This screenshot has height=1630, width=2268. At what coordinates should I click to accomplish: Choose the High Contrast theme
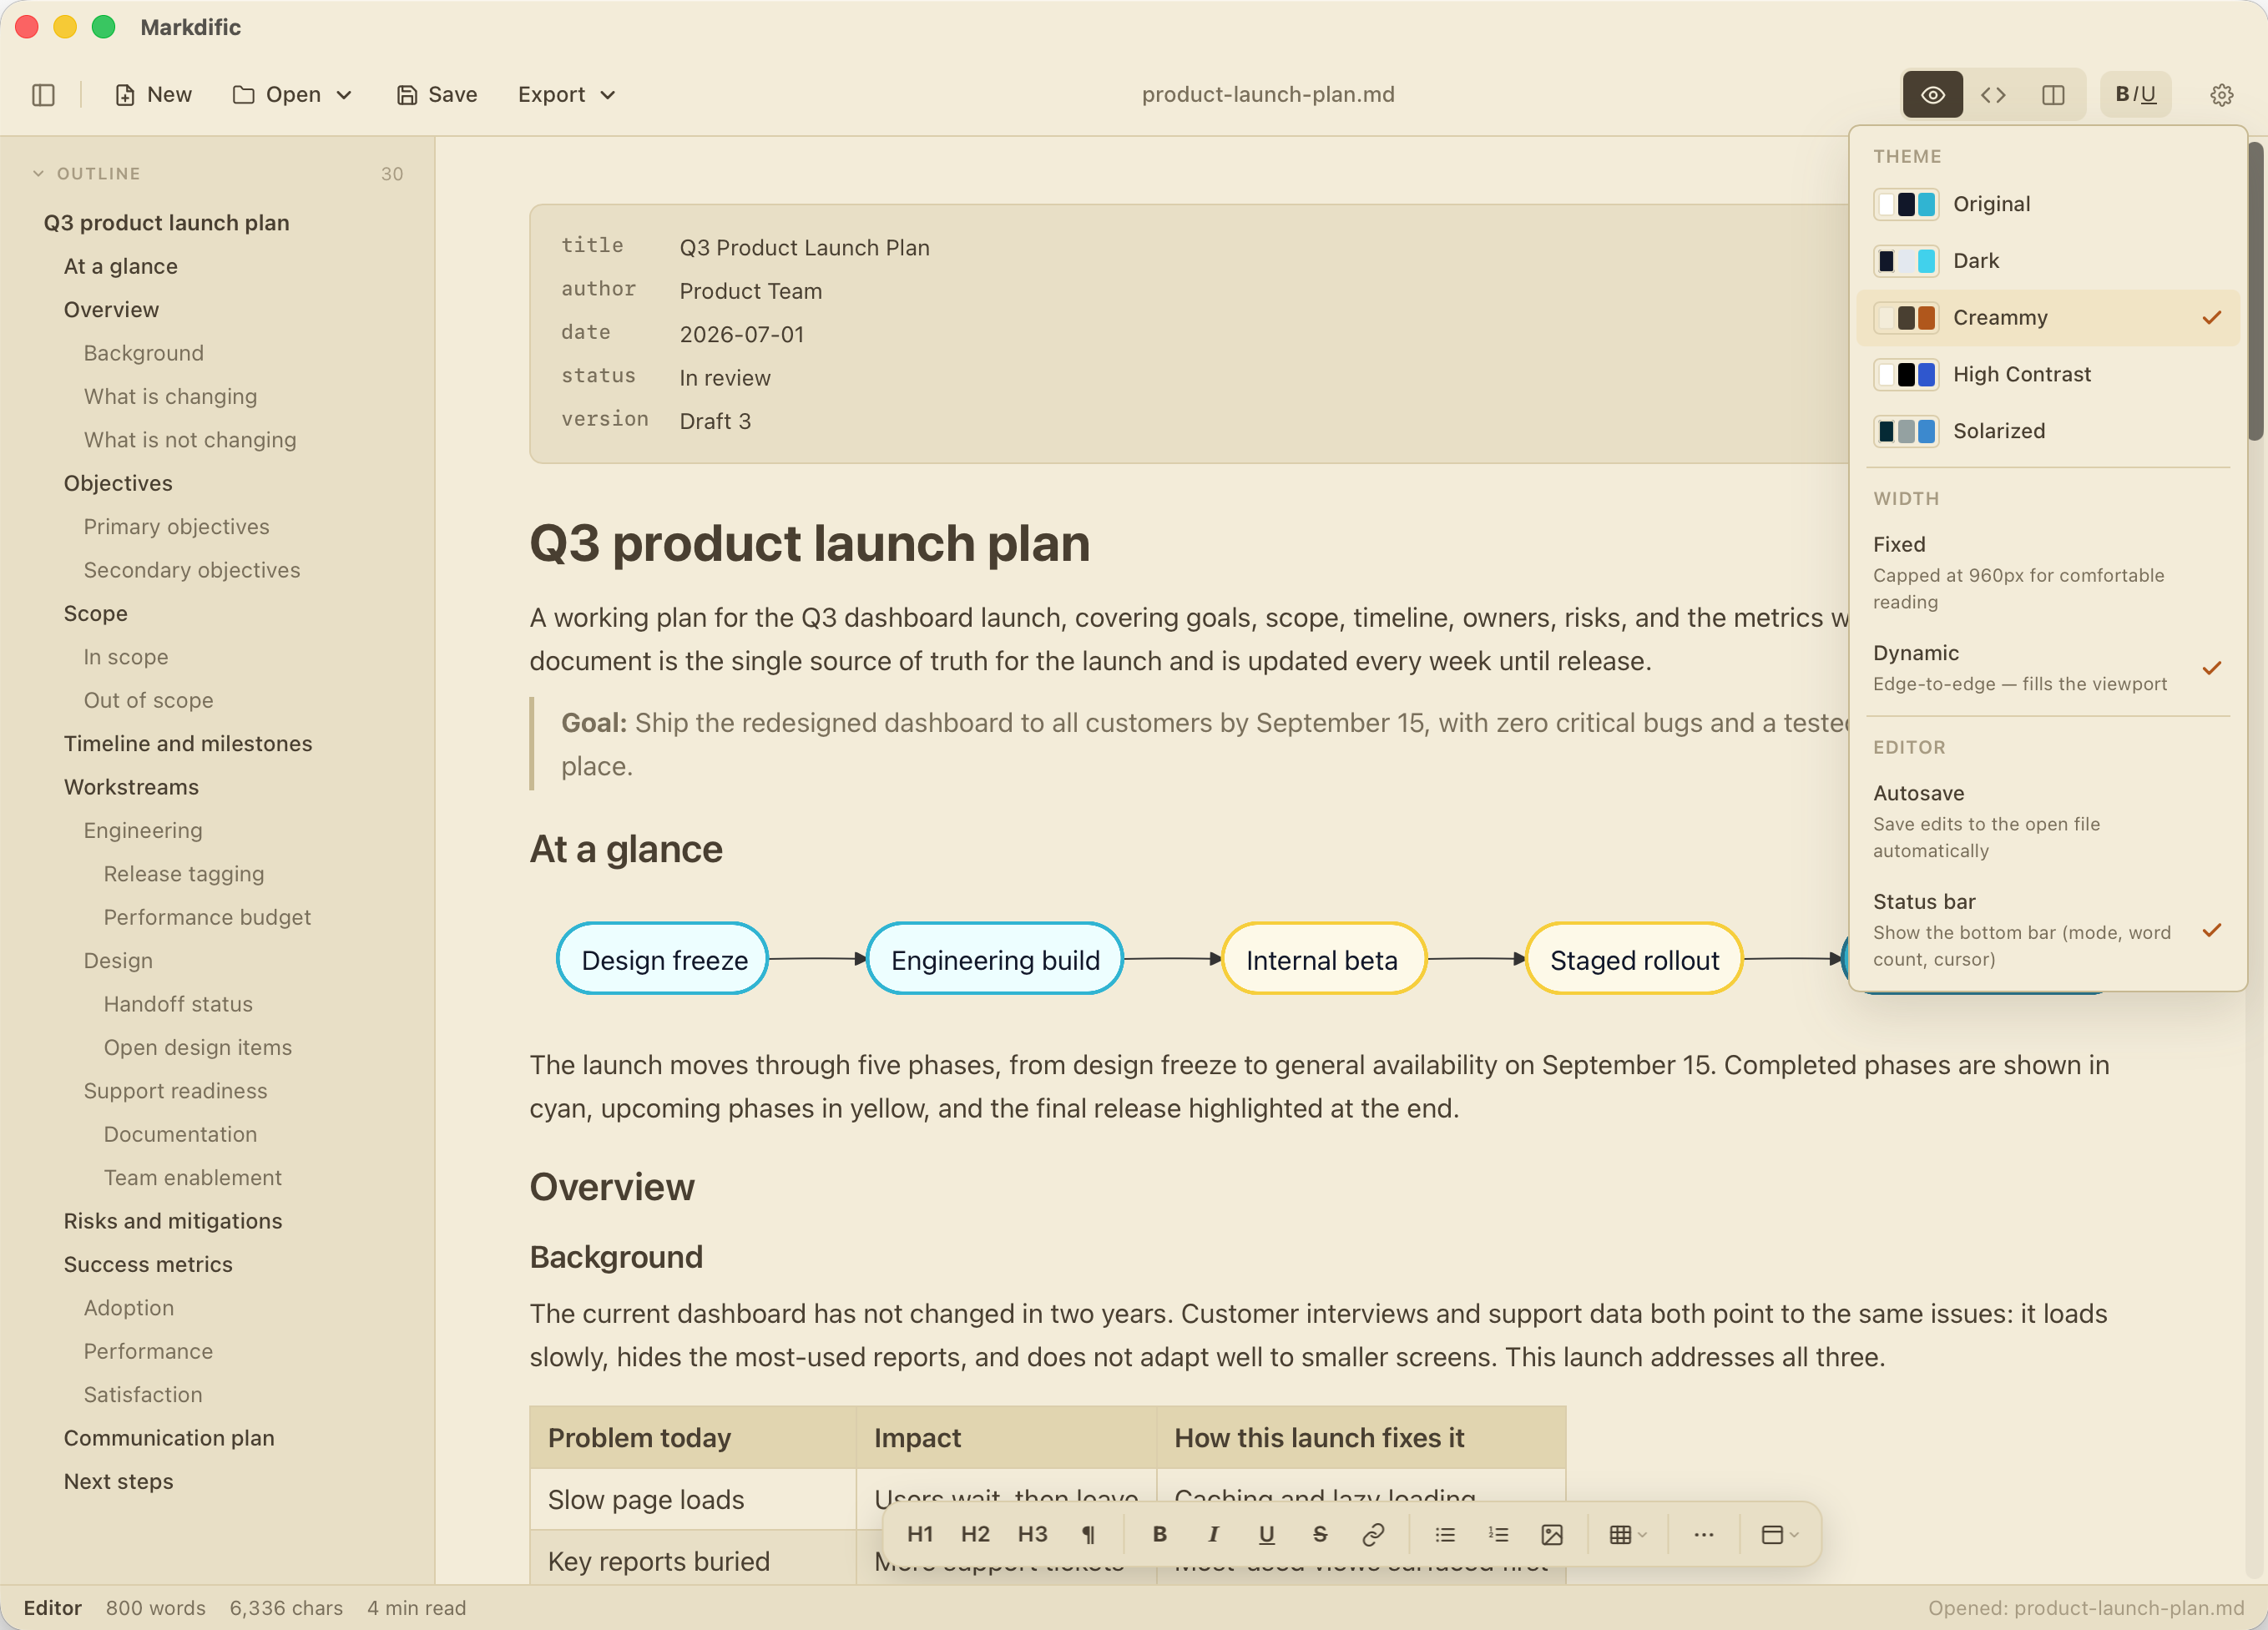point(2046,374)
